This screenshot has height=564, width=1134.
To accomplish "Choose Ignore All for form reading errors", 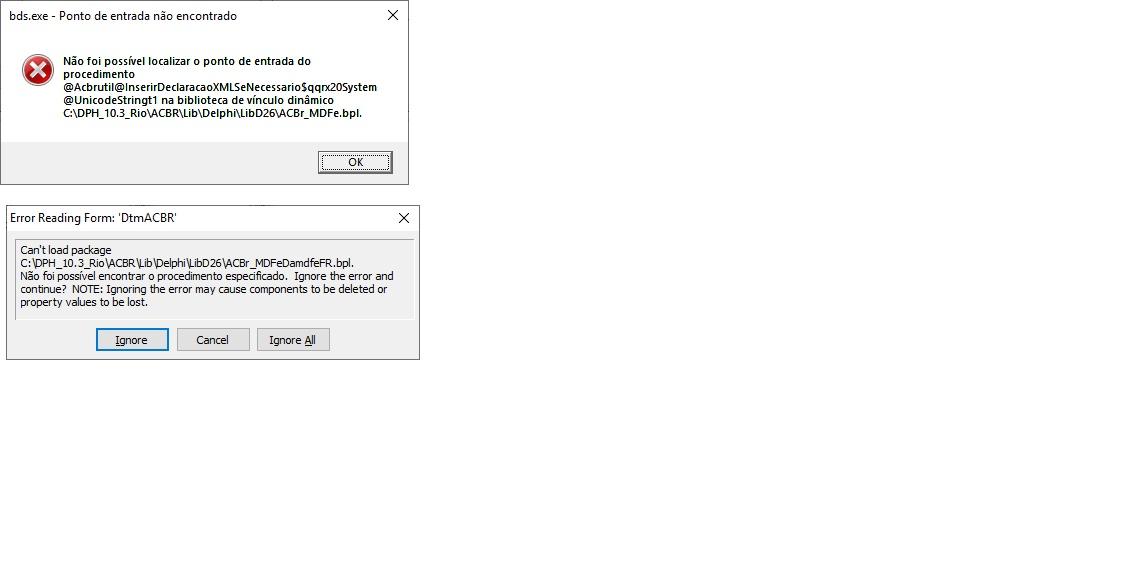I will [x=293, y=340].
